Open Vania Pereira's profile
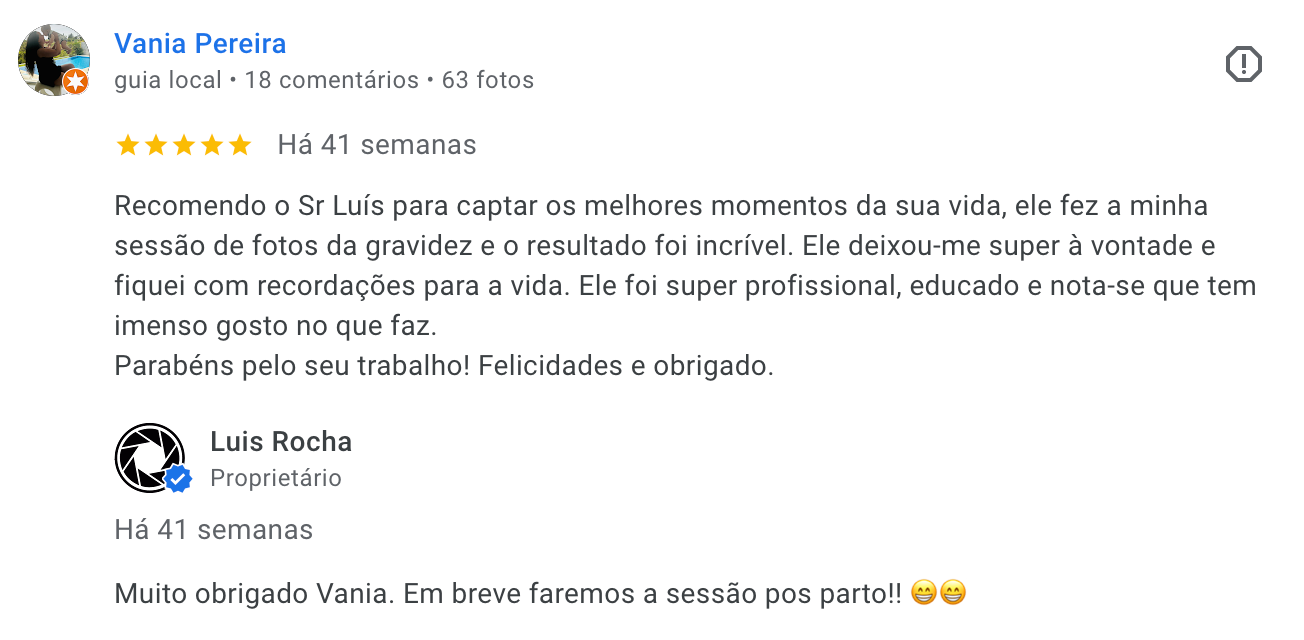Viewport: 1304px width, 640px height. coord(200,43)
